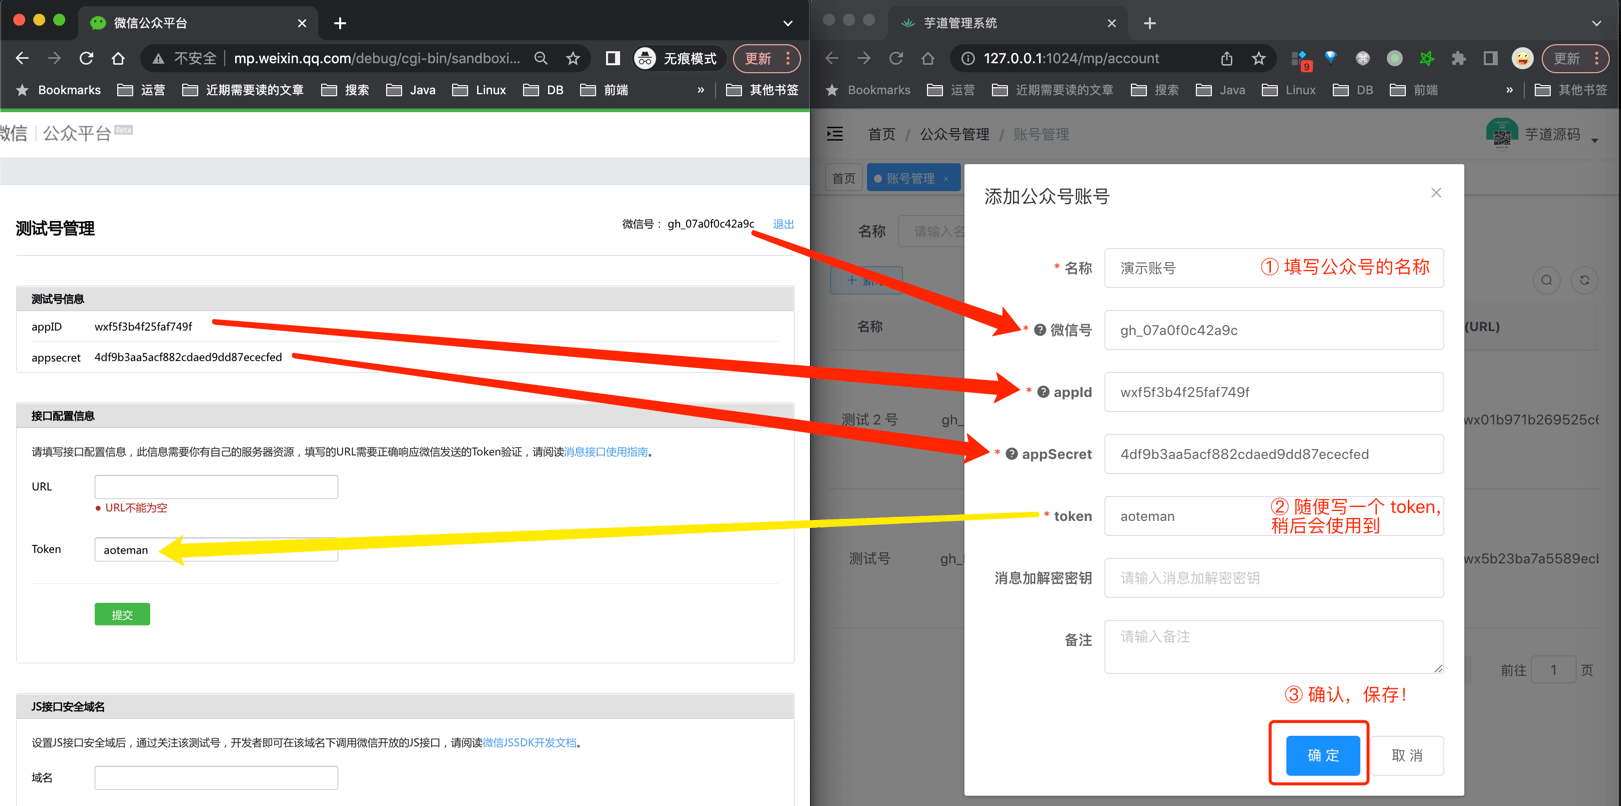The width and height of the screenshot is (1621, 806).
Task: Open the 消息接口使用指南 link
Action: (x=606, y=452)
